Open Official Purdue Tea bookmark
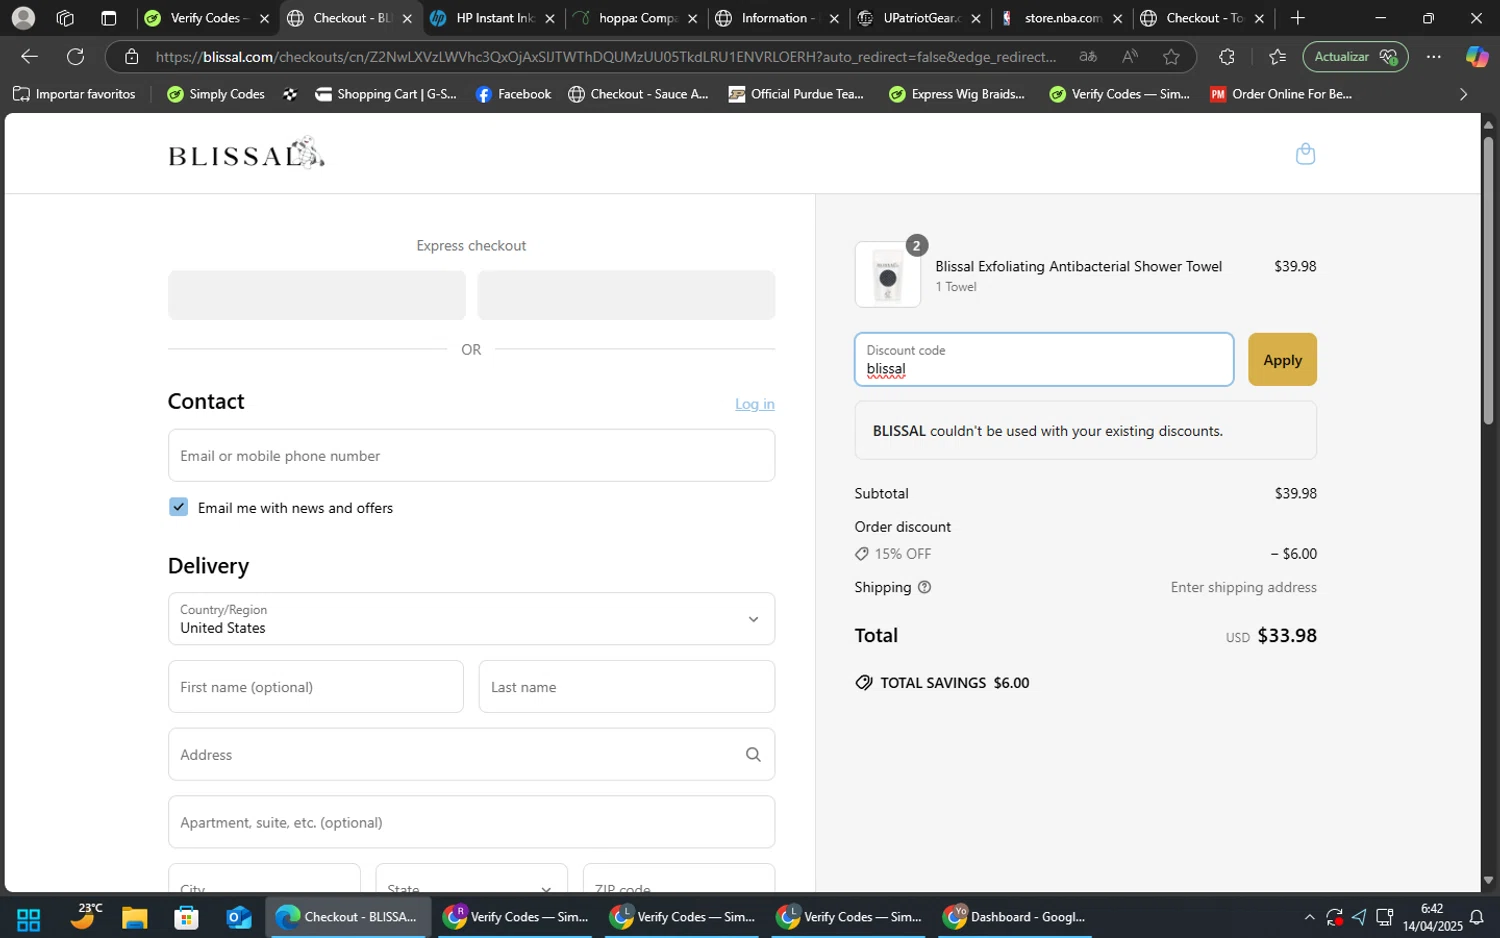 [x=796, y=94]
